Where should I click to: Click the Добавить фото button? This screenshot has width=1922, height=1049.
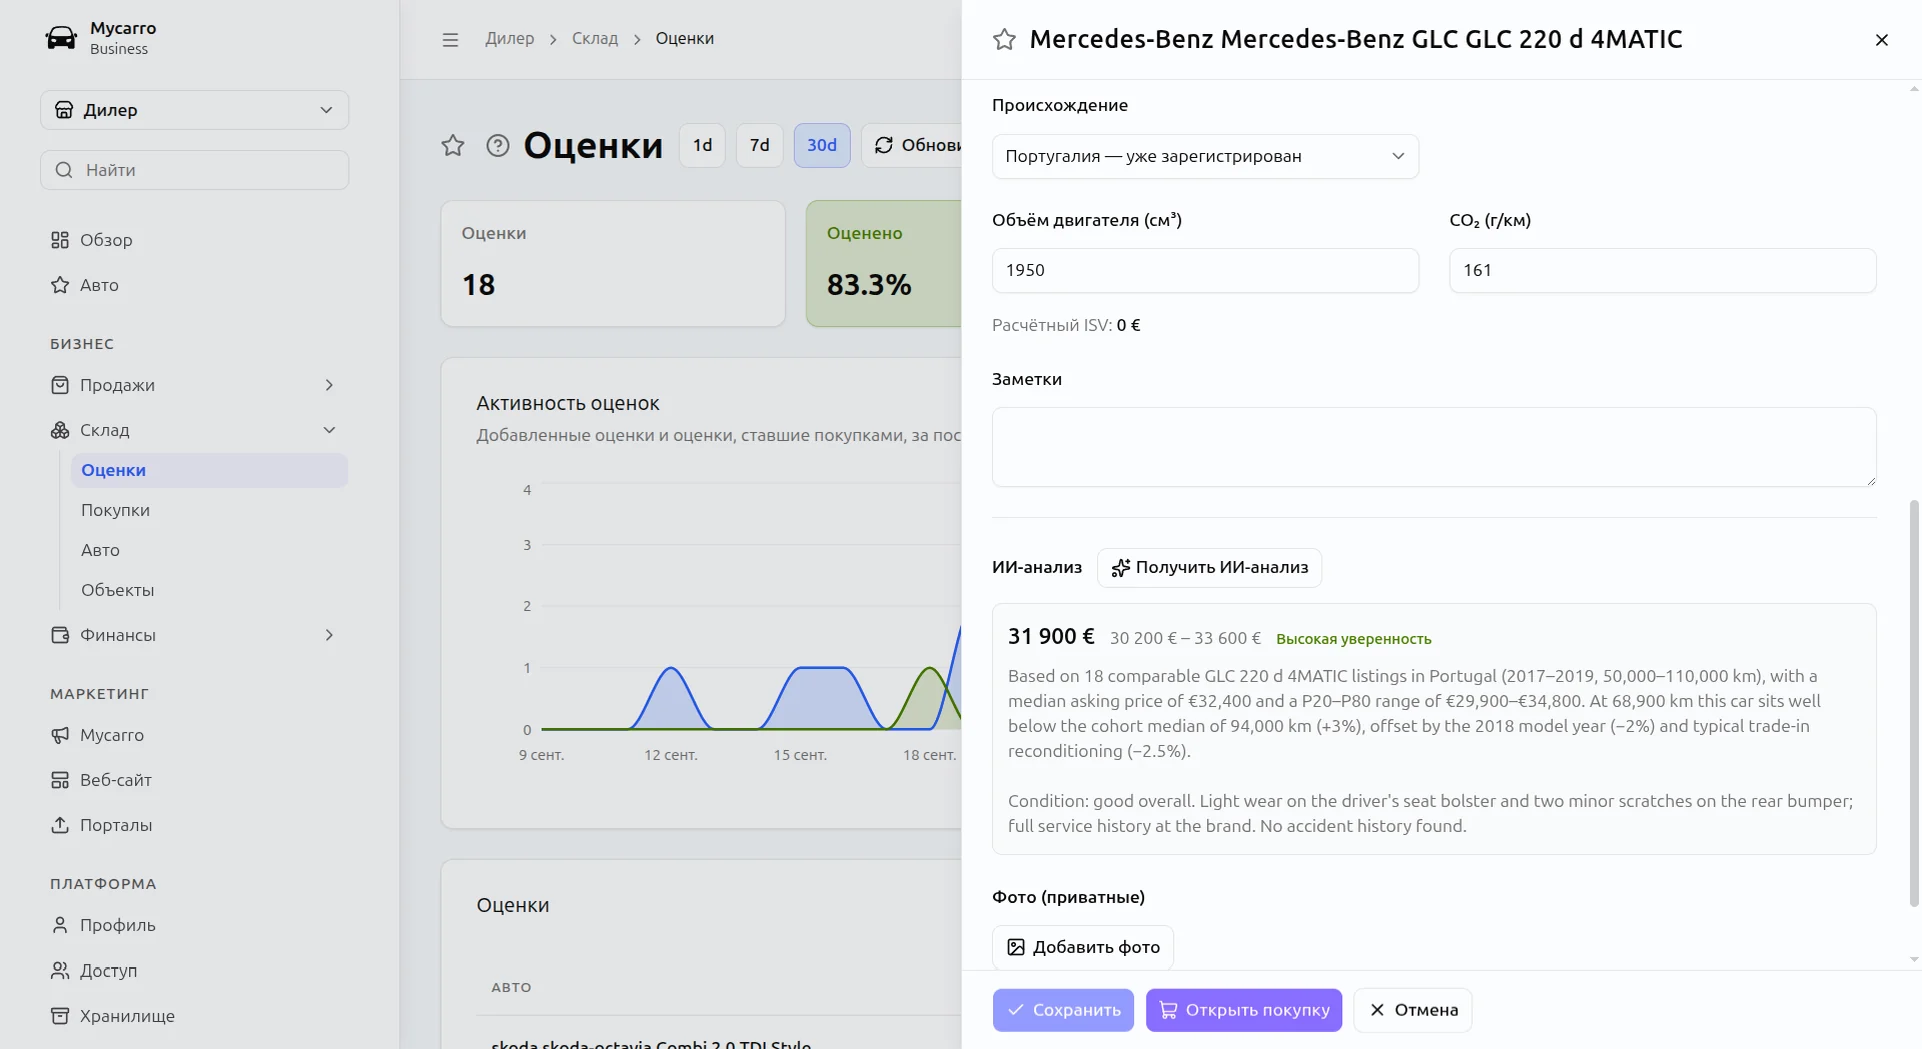pyautogui.click(x=1083, y=947)
